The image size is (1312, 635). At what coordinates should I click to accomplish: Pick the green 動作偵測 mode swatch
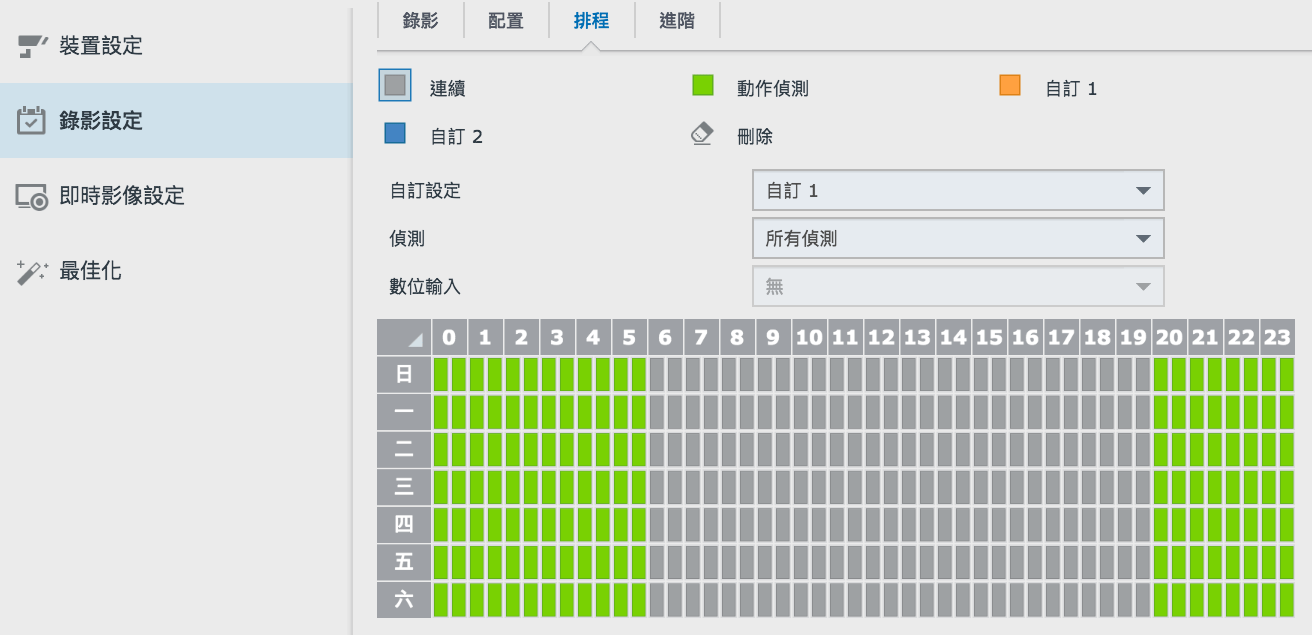click(703, 86)
